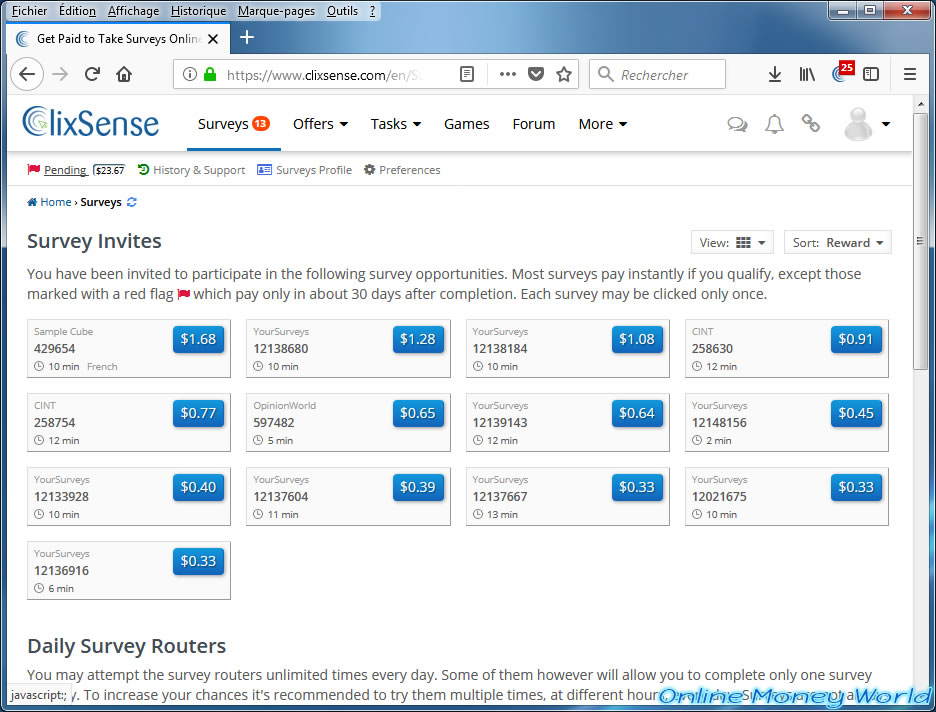This screenshot has width=936, height=712.
Task: Start the $0.65 OpinionWorld survey
Action: tap(418, 413)
